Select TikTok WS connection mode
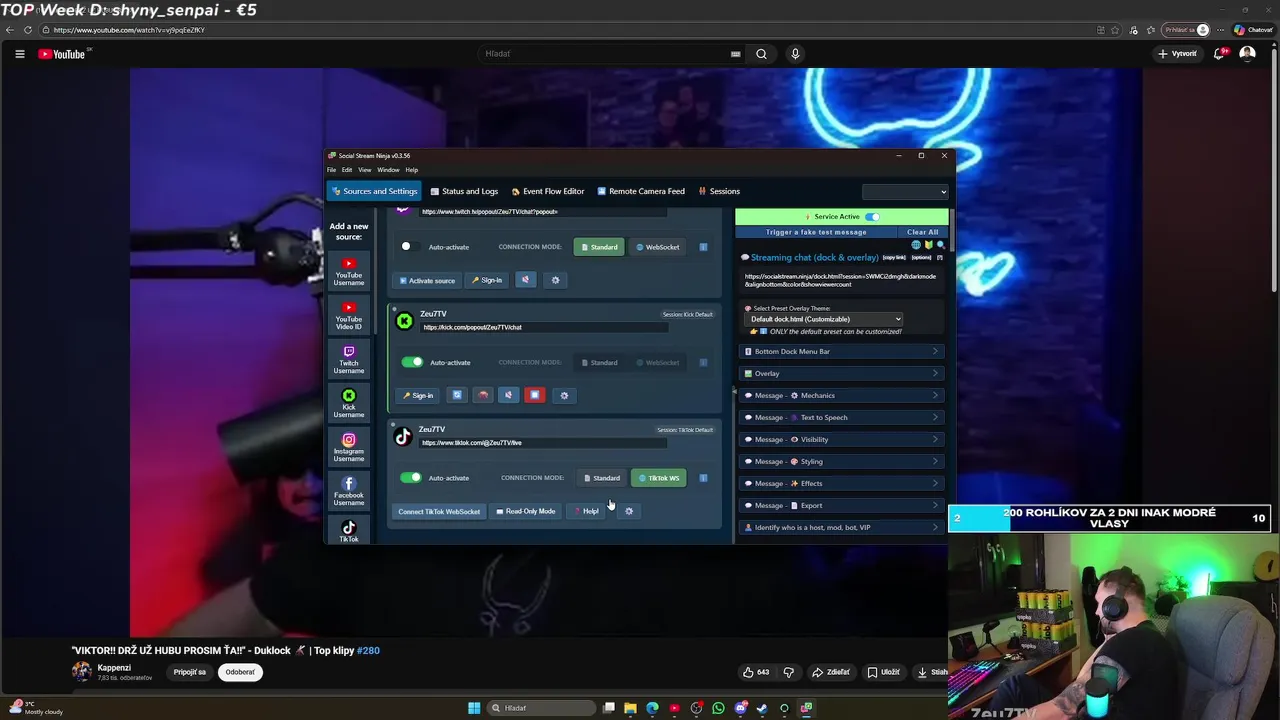The height and width of the screenshot is (720, 1280). (x=659, y=478)
